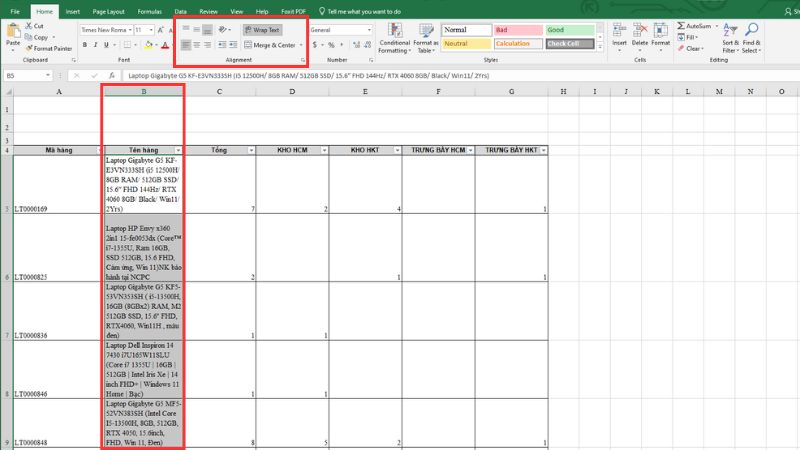Apply the Good cell style
This screenshot has width=800, height=450.
569,30
